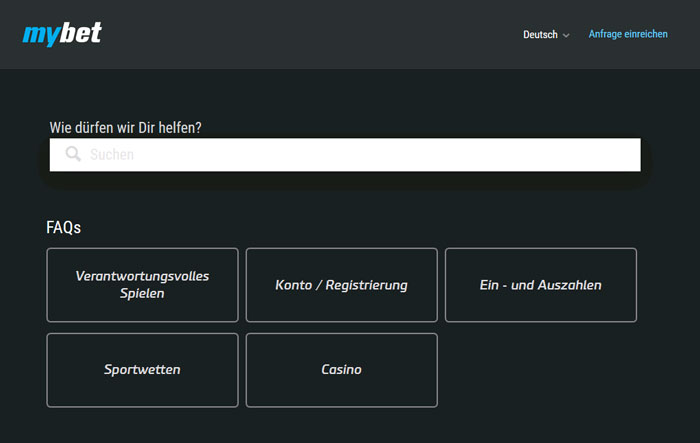Click the chevron arrow beside Deutsch

(566, 35)
